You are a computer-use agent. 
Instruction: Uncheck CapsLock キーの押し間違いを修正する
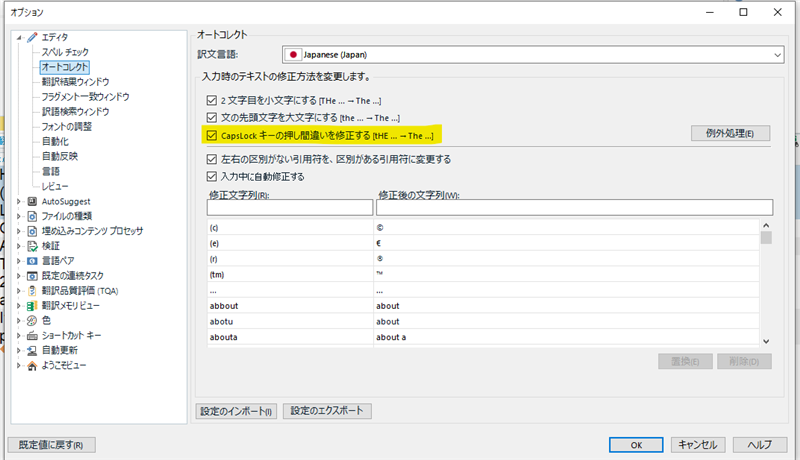212,136
